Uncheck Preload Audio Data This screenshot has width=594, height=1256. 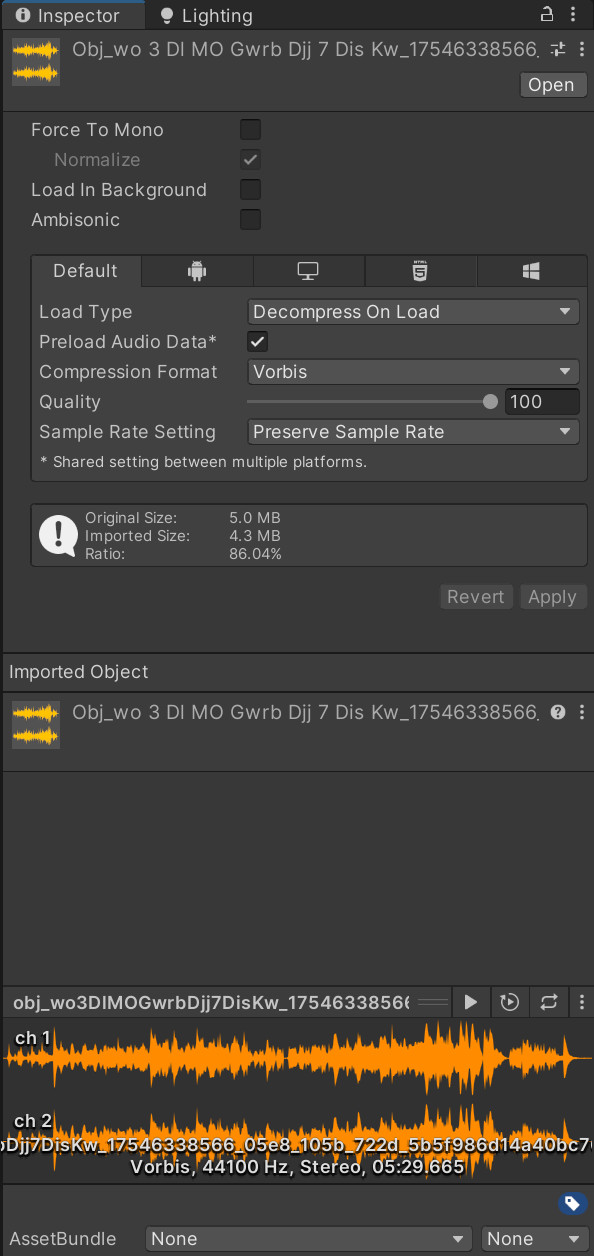[x=258, y=342]
